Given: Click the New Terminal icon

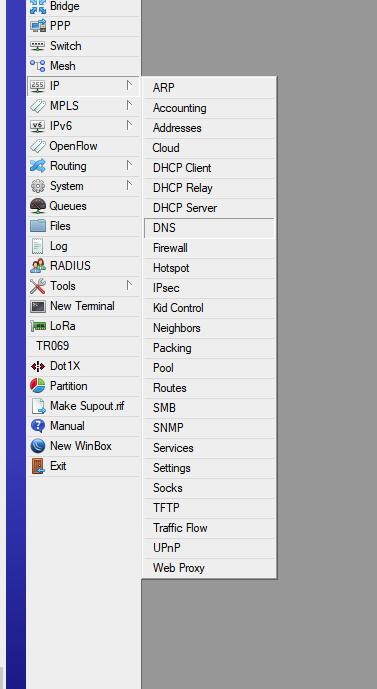Looking at the screenshot, I should tap(38, 306).
